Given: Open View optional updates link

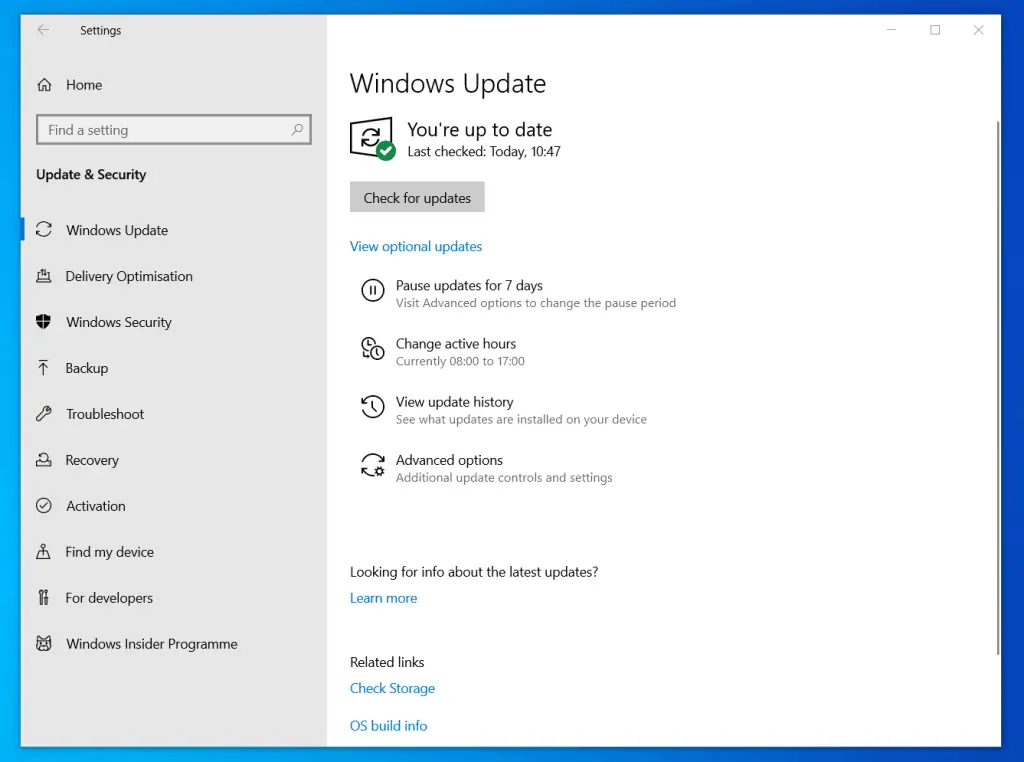Looking at the screenshot, I should tap(416, 246).
